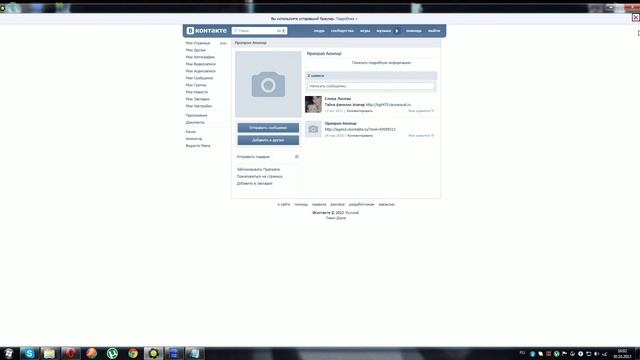Viewport: 640px width, 360px height.
Task: Open Google Chrome from the taskbar
Action: tap(133, 353)
